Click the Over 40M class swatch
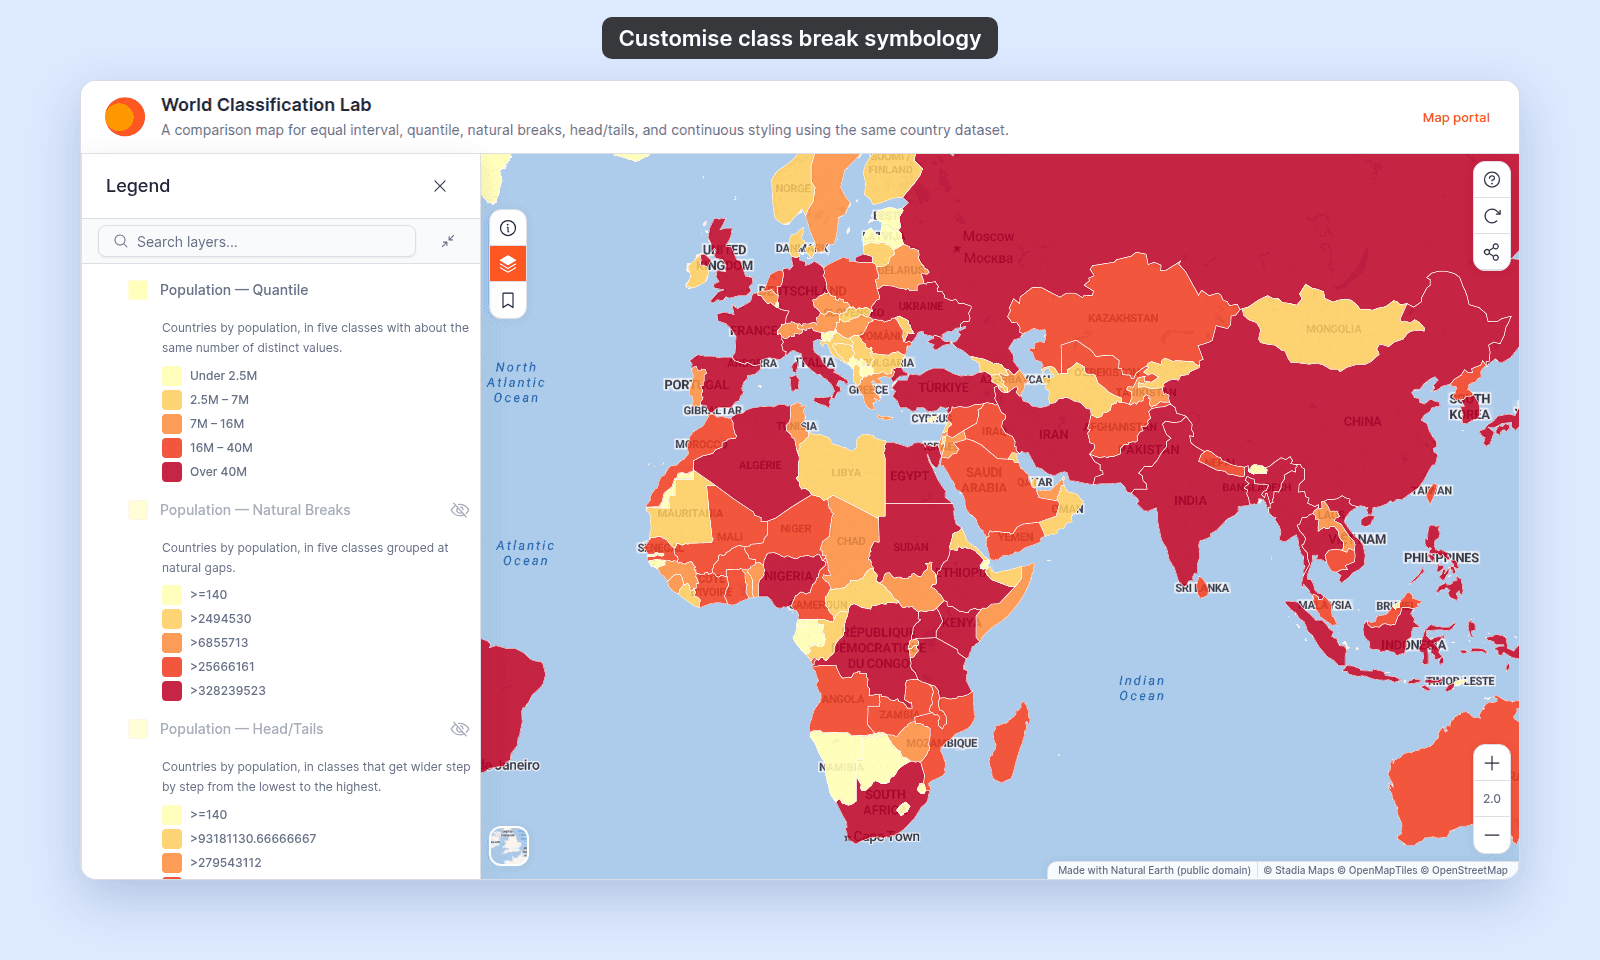 pyautogui.click(x=172, y=472)
